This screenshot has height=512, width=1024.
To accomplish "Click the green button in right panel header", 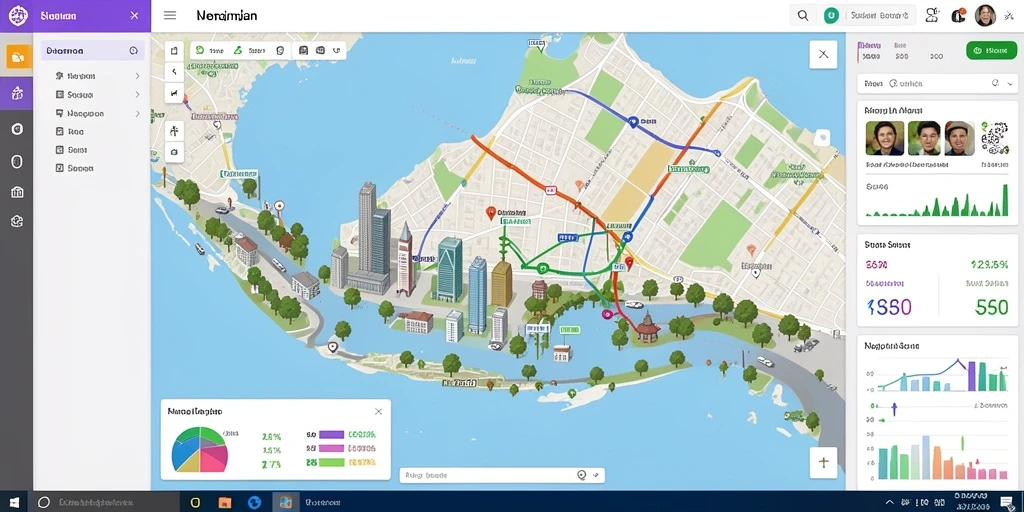I will [x=991, y=50].
